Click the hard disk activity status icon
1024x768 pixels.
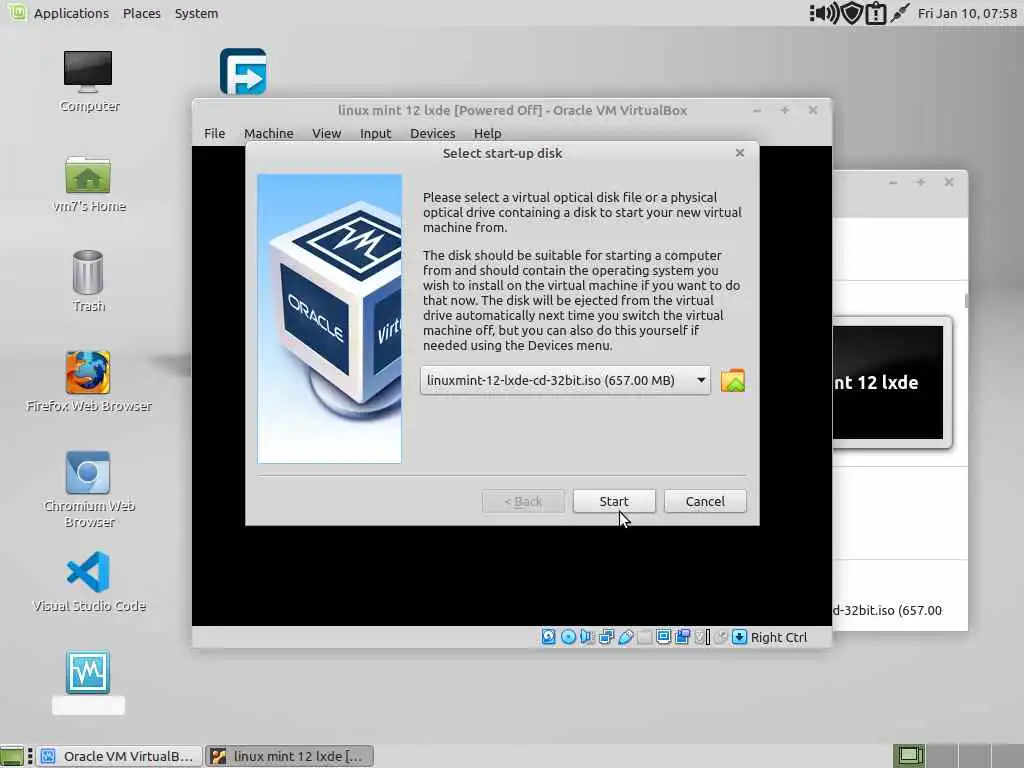coord(549,637)
